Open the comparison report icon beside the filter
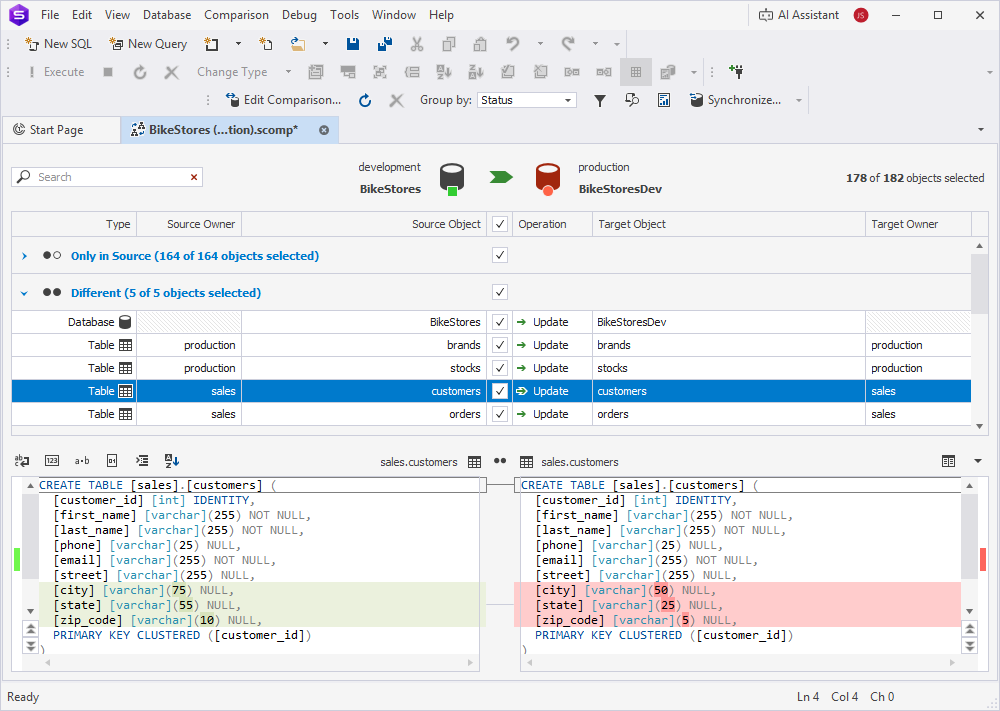Screen dimensions: 1000x711 664,100
